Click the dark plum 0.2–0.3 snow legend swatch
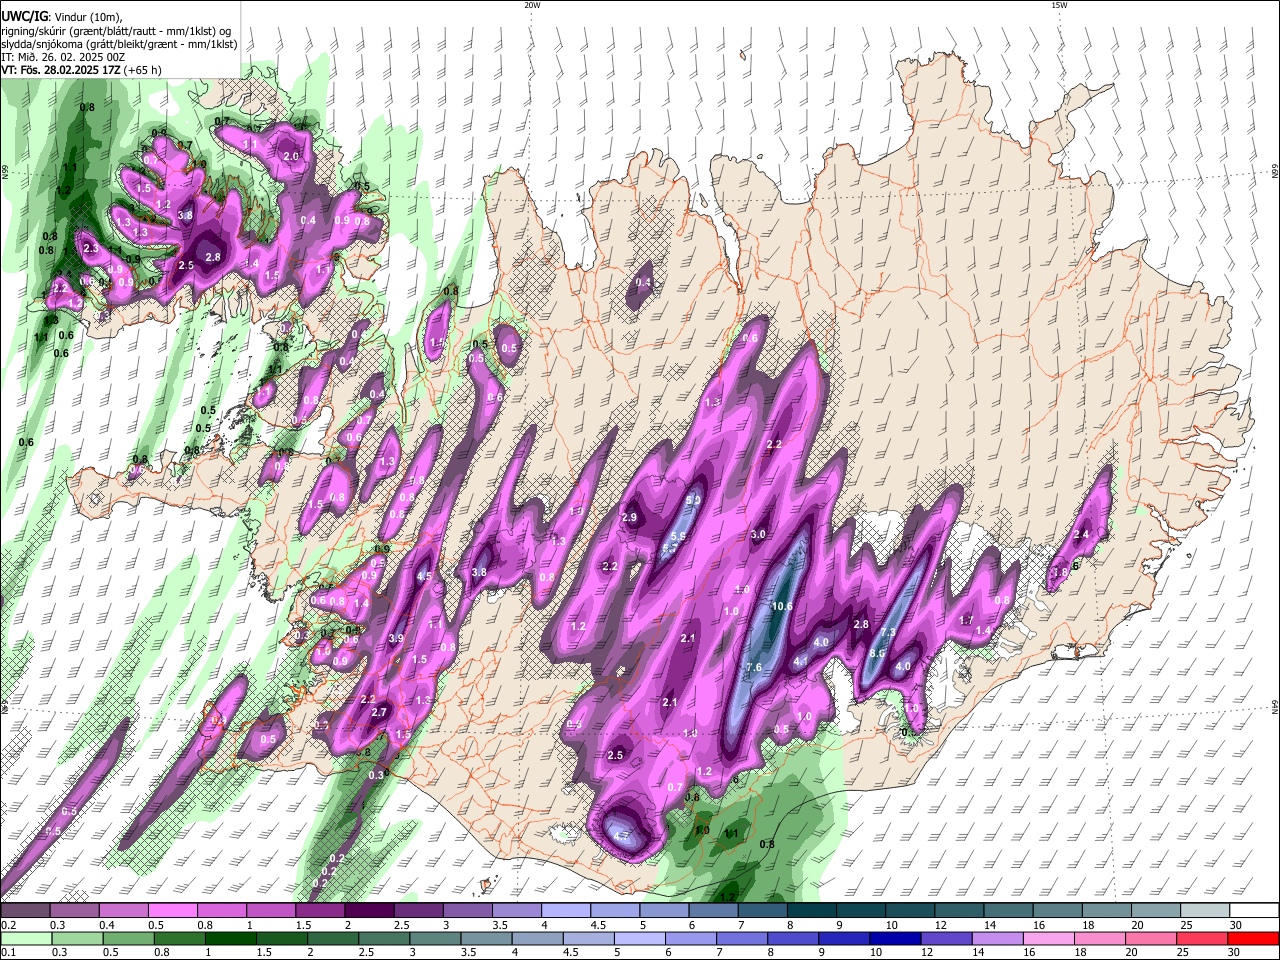This screenshot has height=960, width=1280. click(x=25, y=911)
